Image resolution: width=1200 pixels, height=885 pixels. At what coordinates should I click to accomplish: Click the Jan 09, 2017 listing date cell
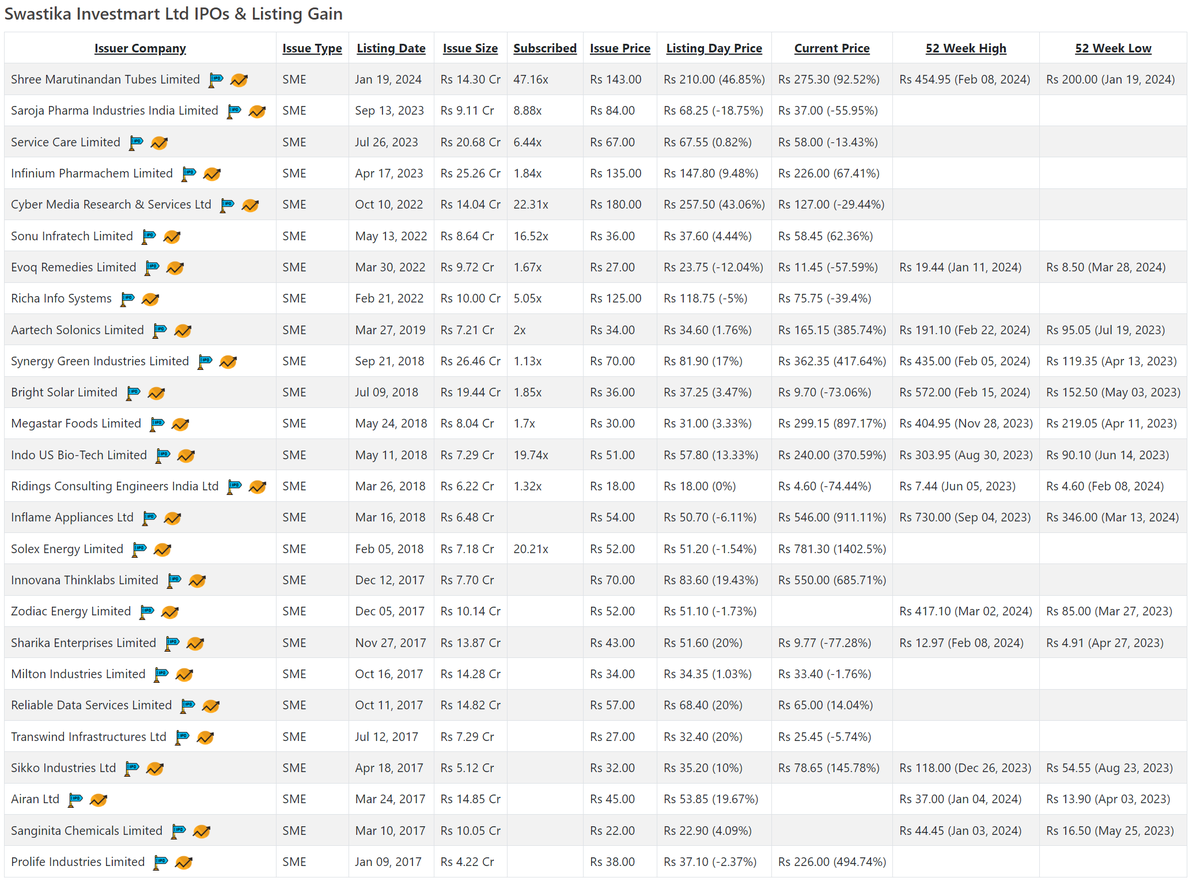tap(389, 862)
